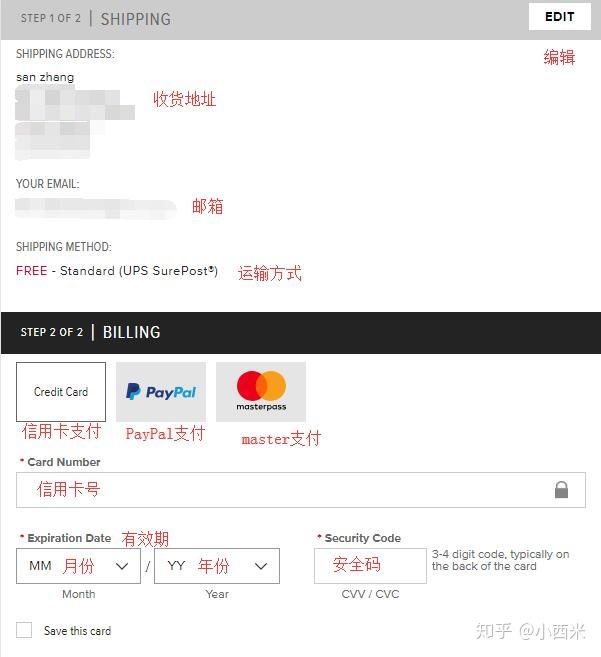Click the EDIT button in the shipping header

pyautogui.click(x=560, y=17)
